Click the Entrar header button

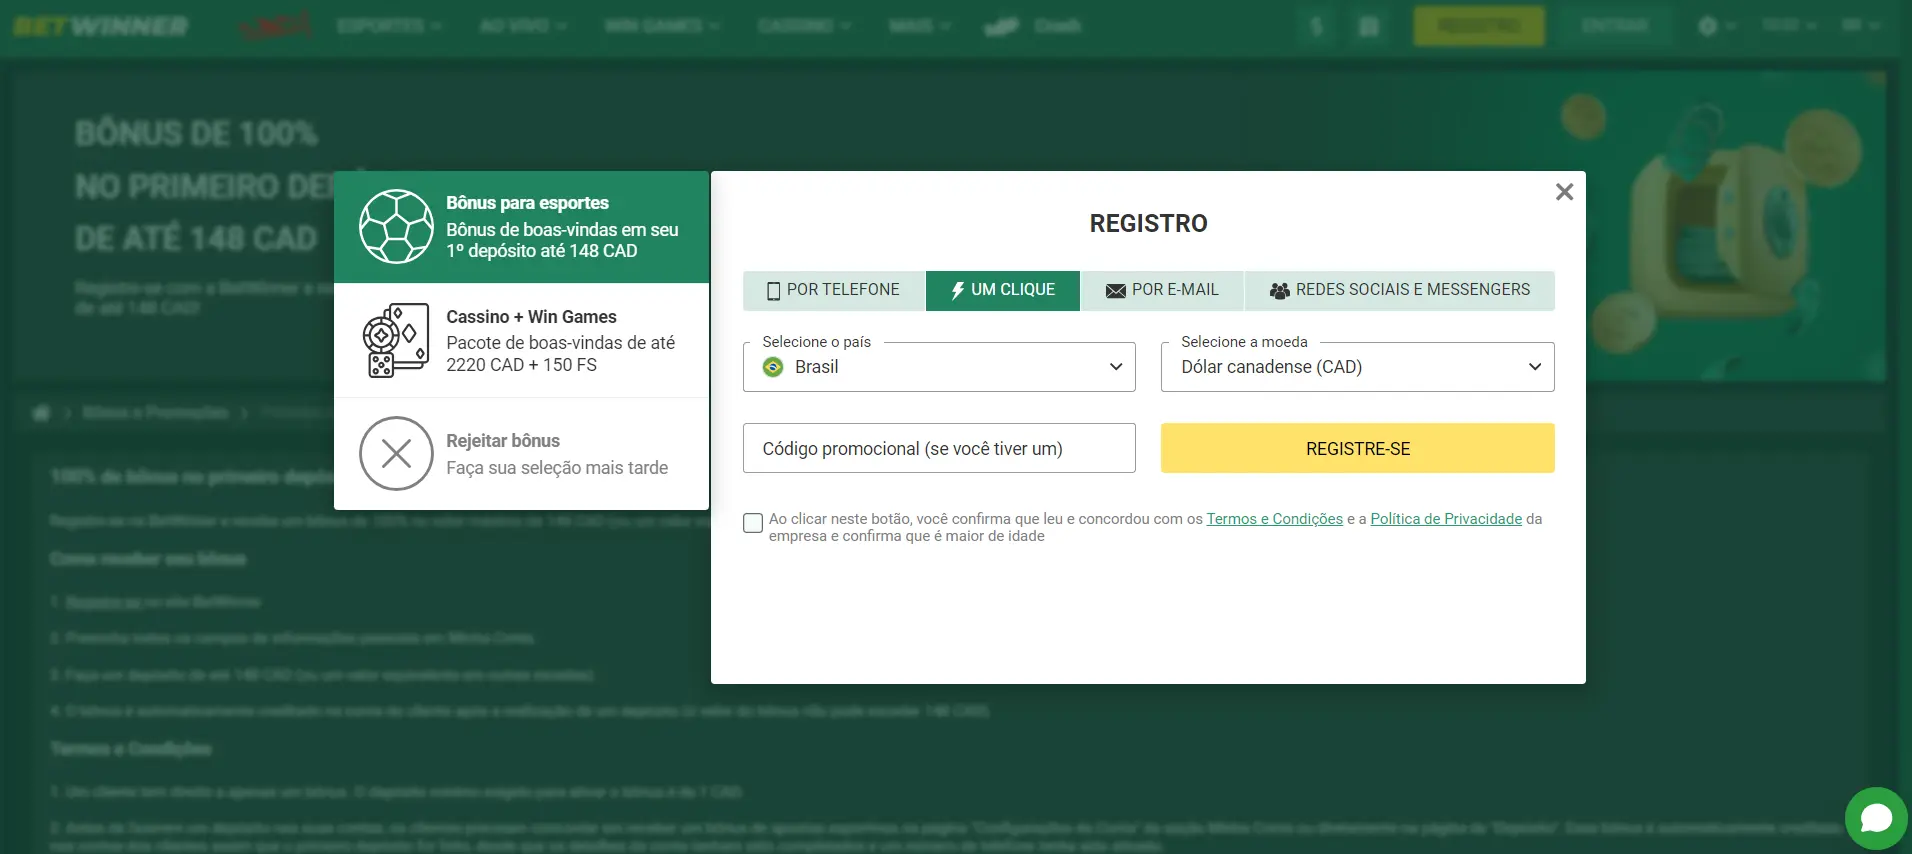1615,26
